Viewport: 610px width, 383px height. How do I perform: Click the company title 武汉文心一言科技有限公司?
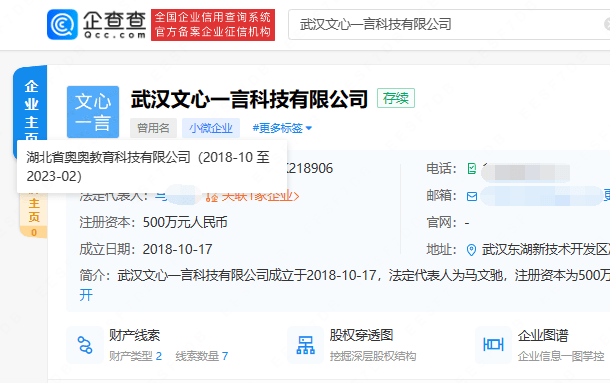(249, 99)
